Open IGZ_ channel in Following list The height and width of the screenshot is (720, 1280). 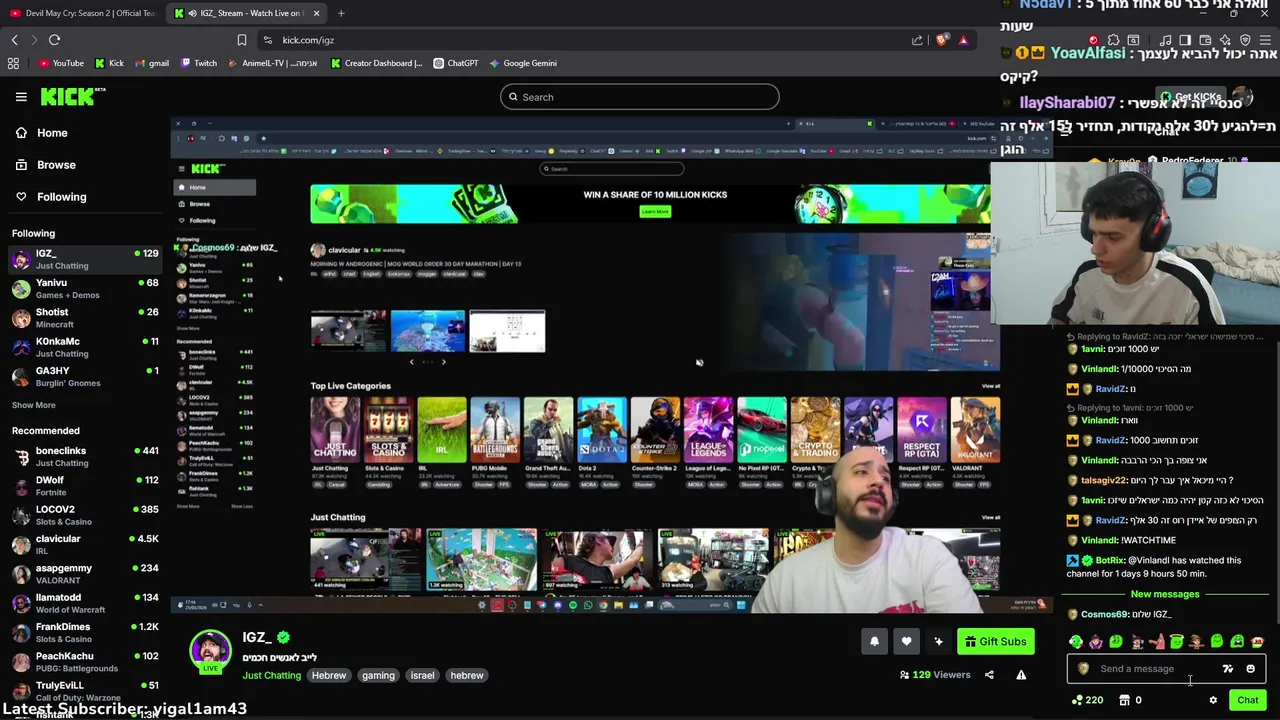coord(85,259)
